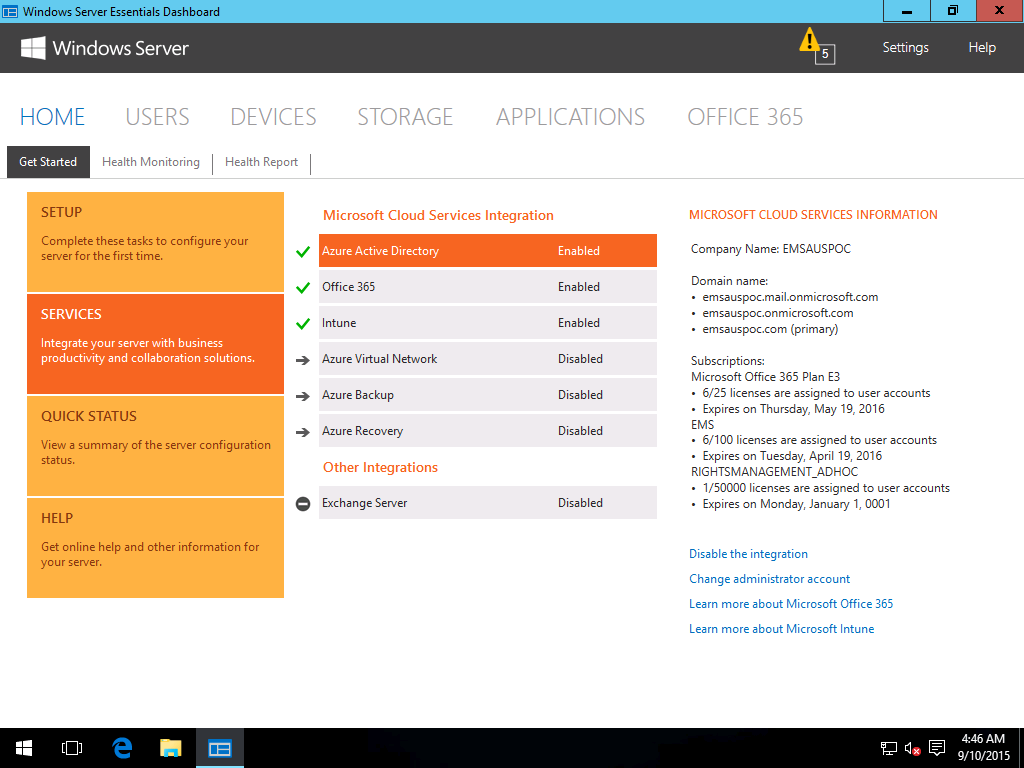Click the arrow expander next to Azure Virtual Network
Viewport: 1024px width, 768px height.
303,358
